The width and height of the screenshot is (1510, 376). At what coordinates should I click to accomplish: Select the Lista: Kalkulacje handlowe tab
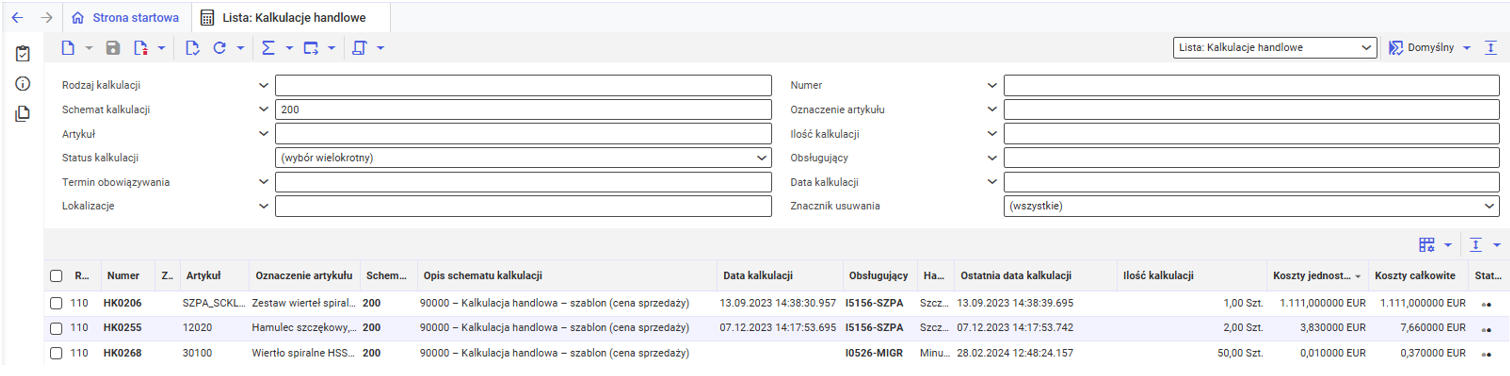(x=282, y=17)
